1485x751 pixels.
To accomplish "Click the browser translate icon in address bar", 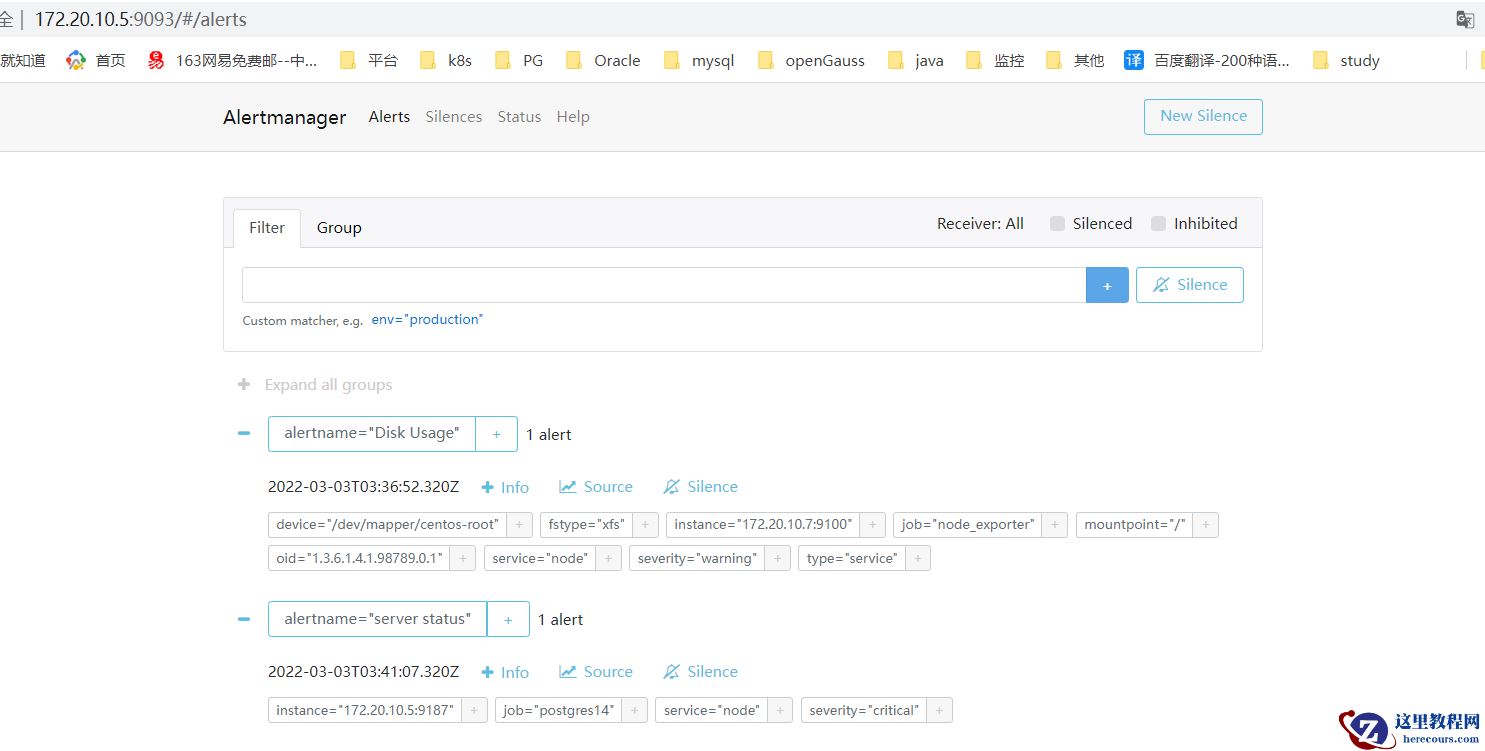I will 1464,19.
